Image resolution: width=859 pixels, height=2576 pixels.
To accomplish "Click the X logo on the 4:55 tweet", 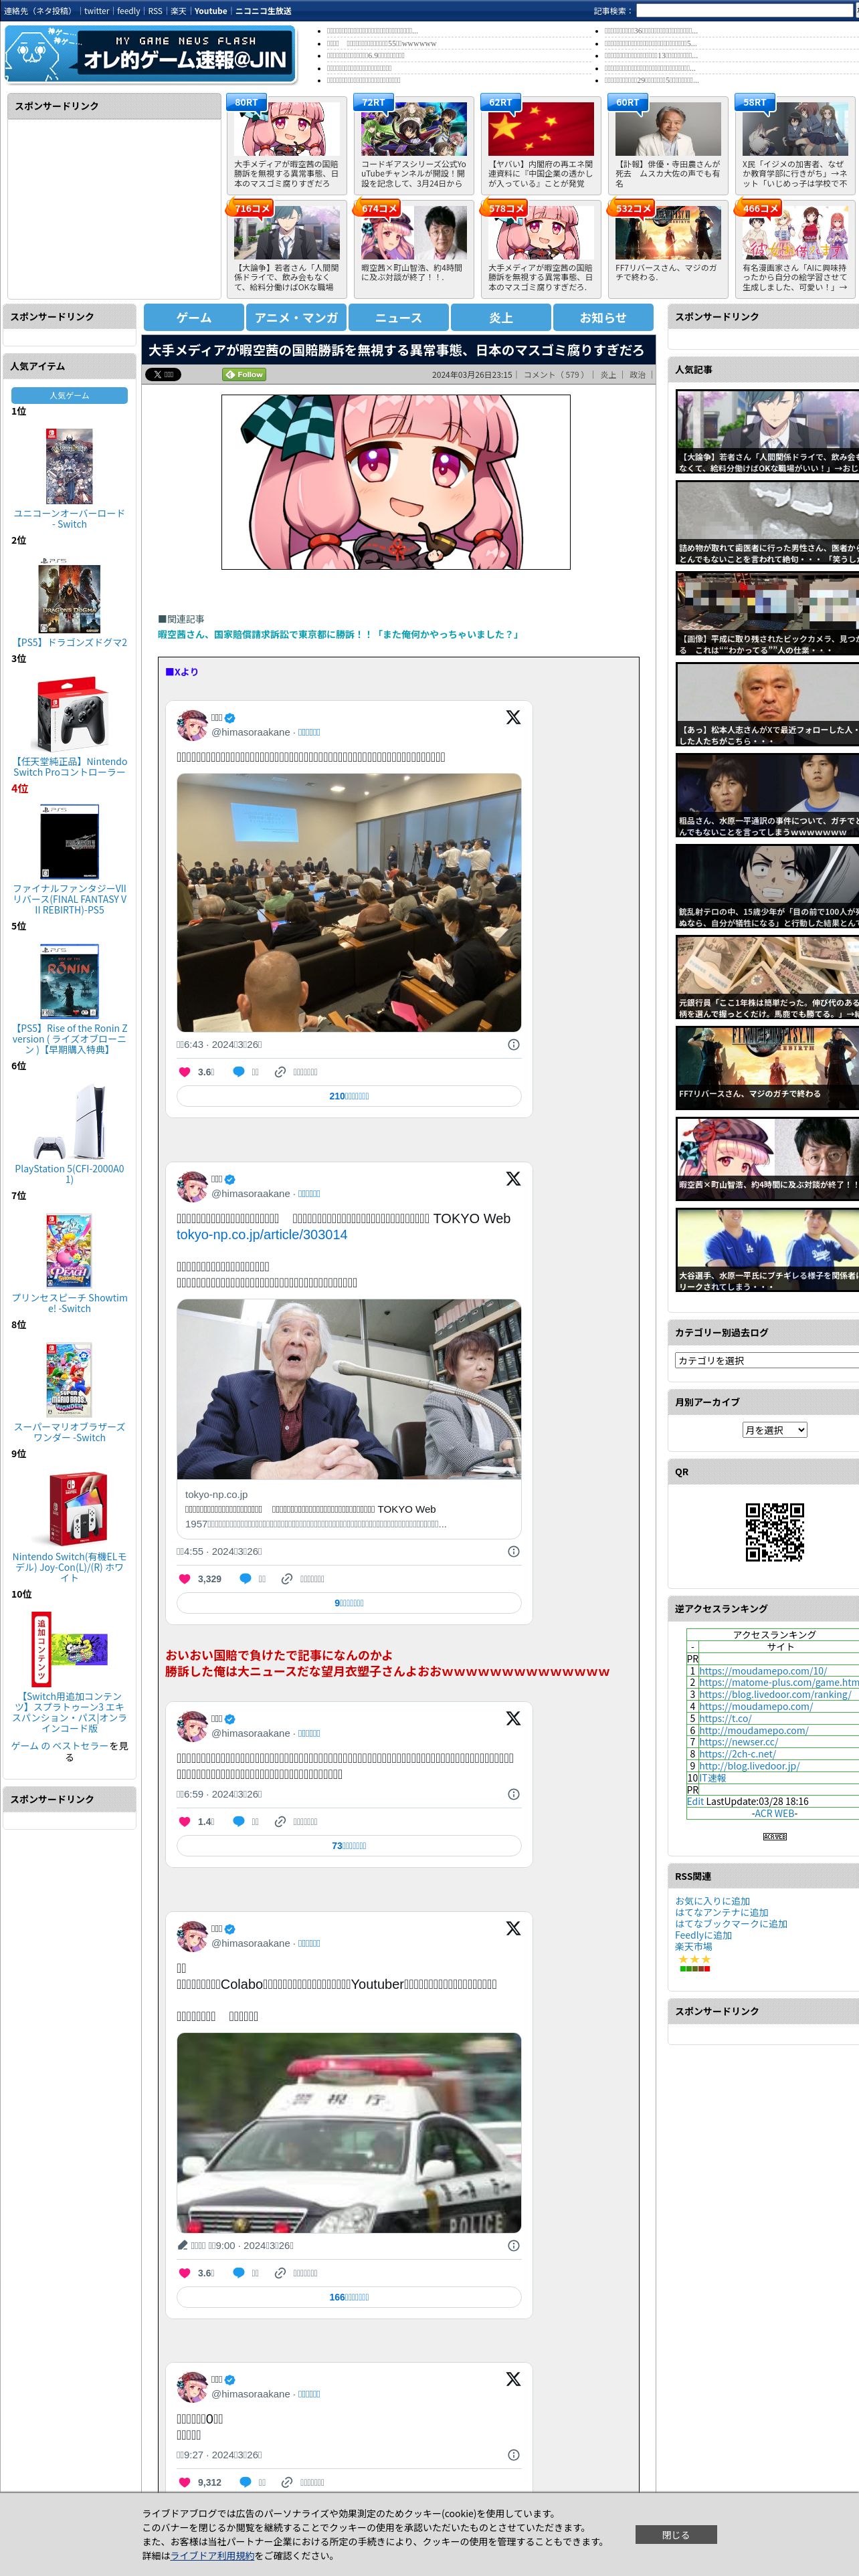I will [513, 1178].
